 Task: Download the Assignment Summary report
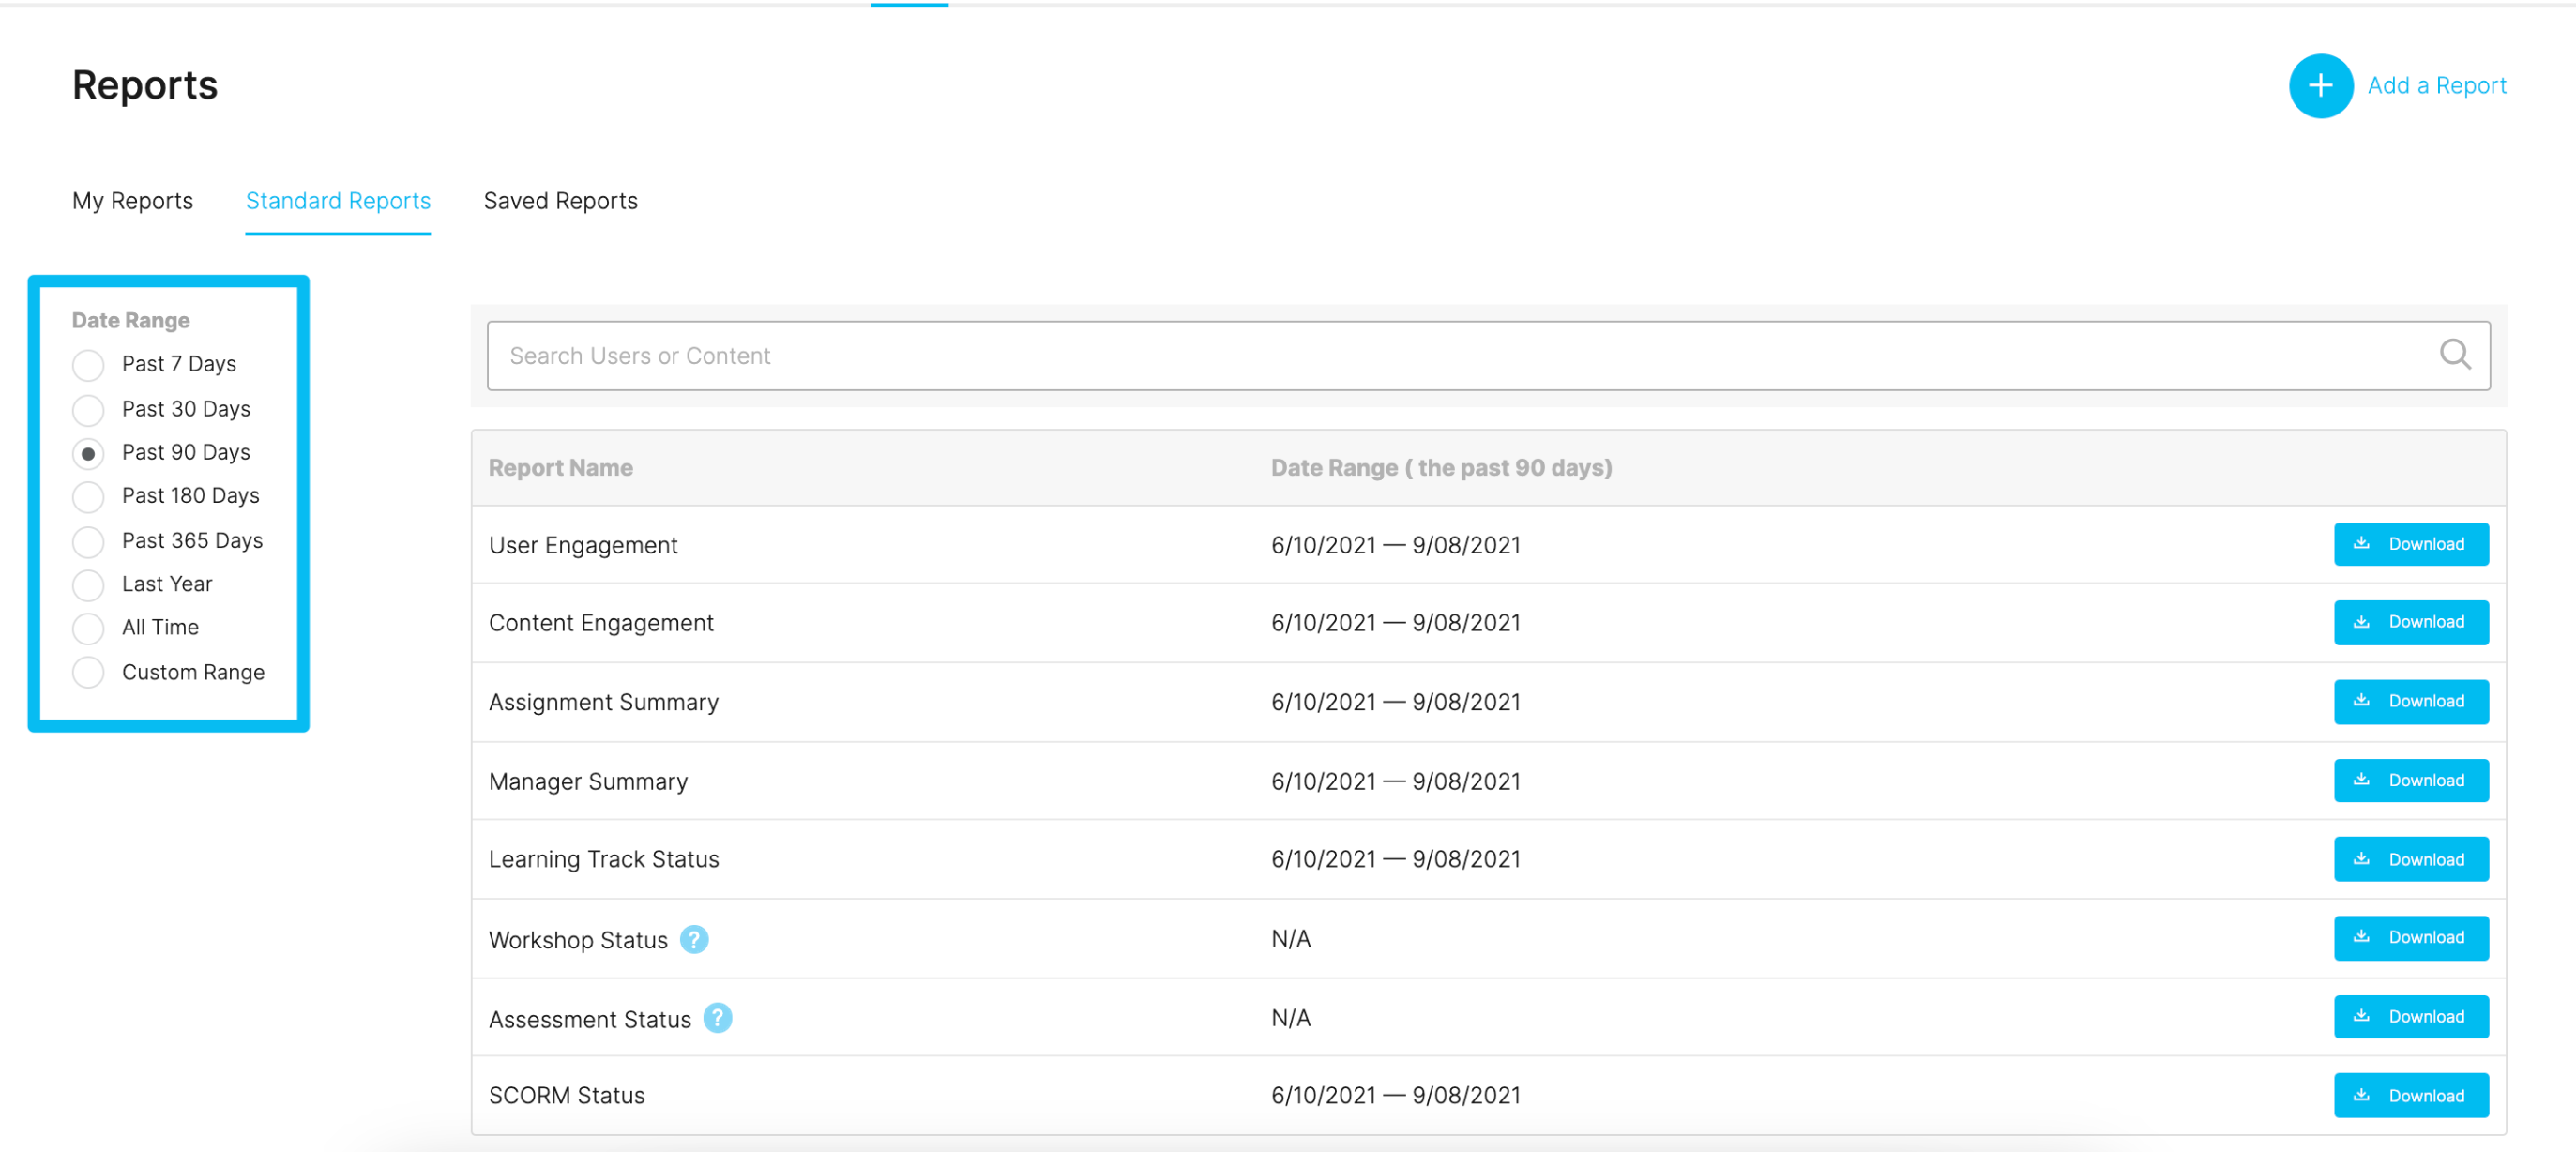2410,701
